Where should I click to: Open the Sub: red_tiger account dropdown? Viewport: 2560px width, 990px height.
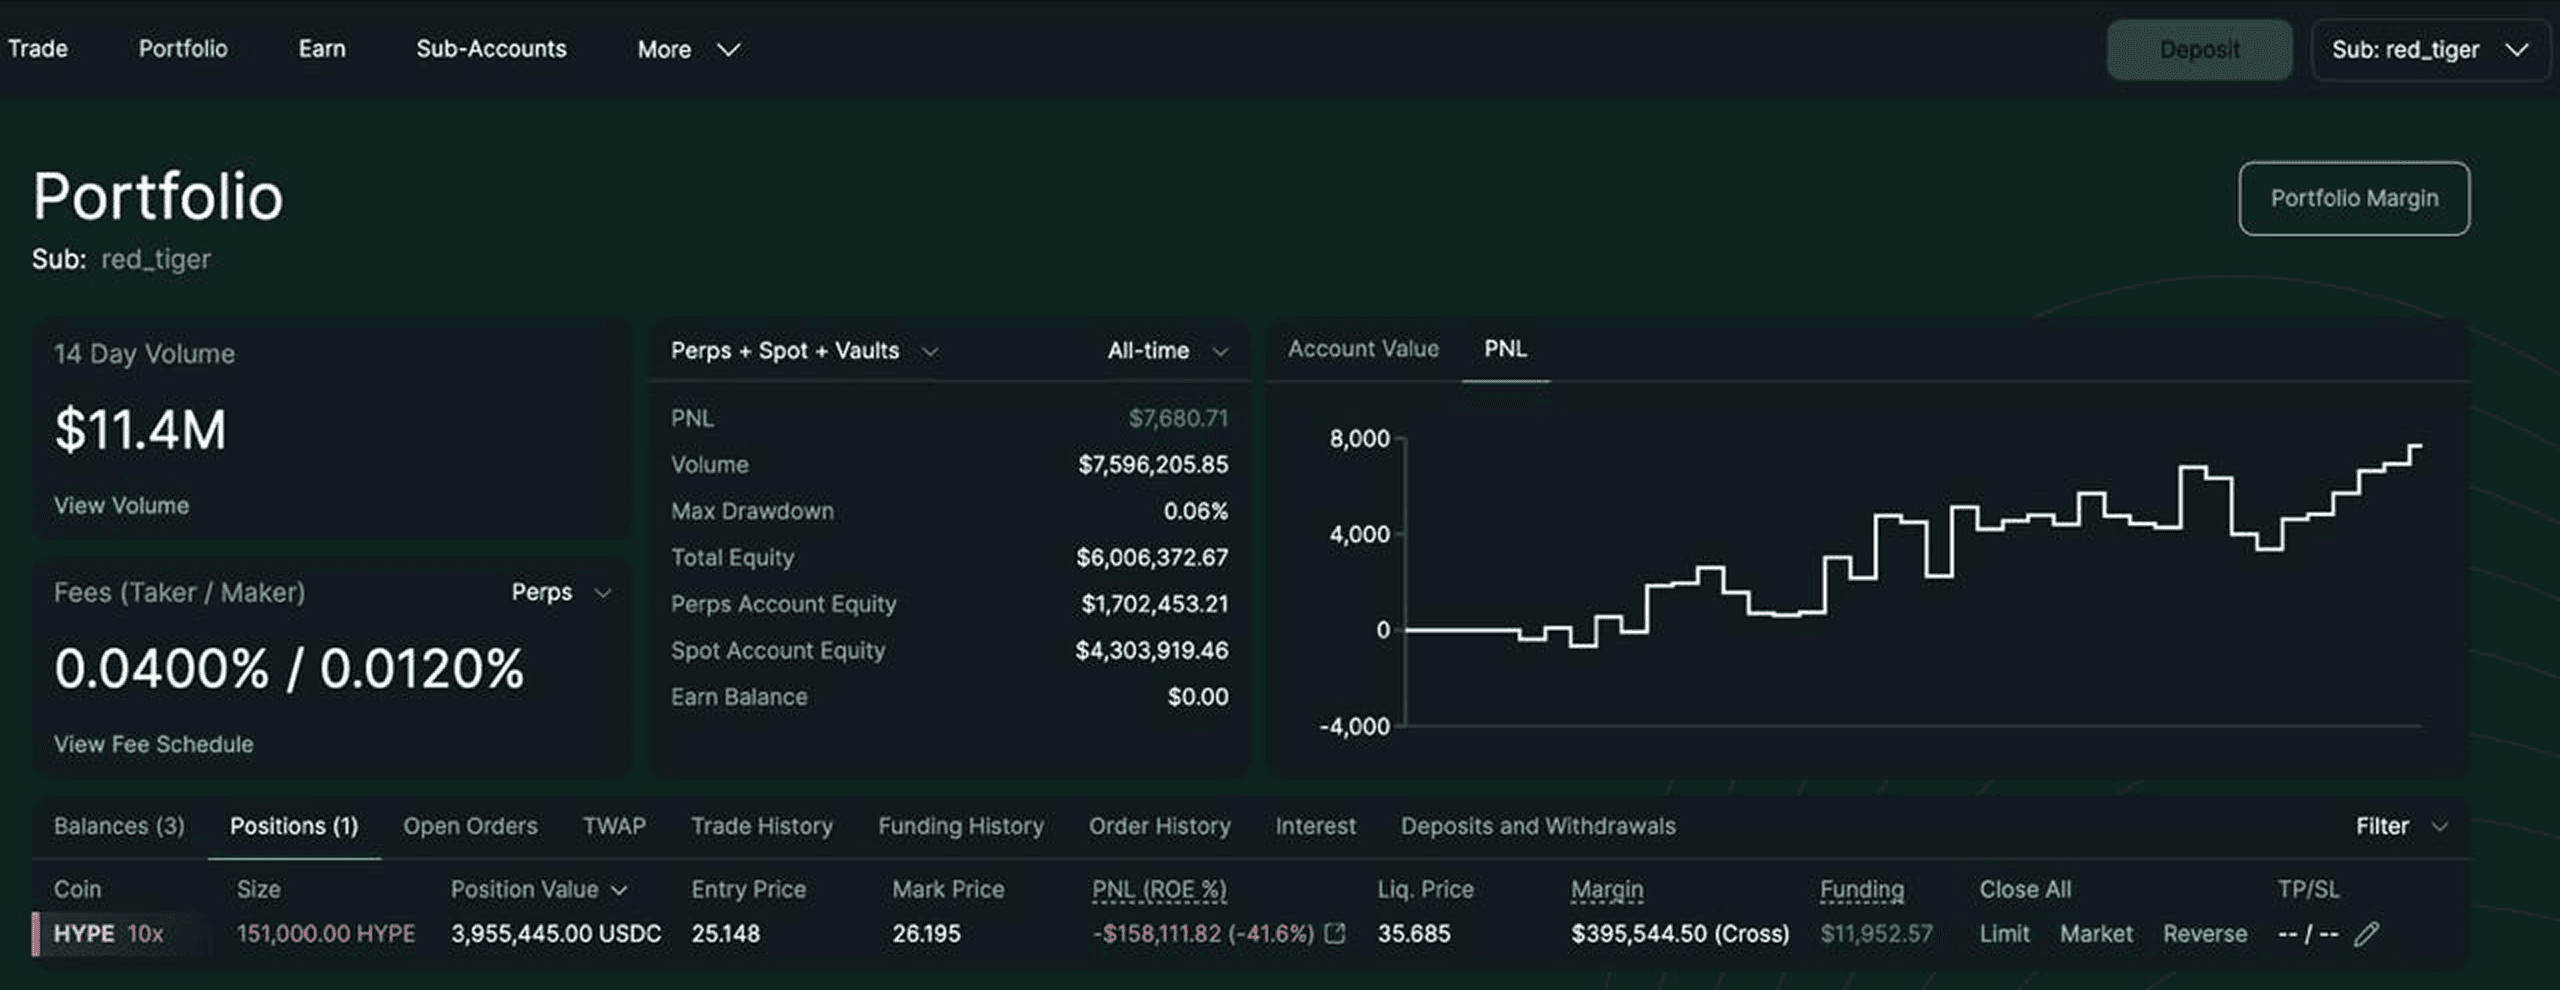click(x=2430, y=50)
